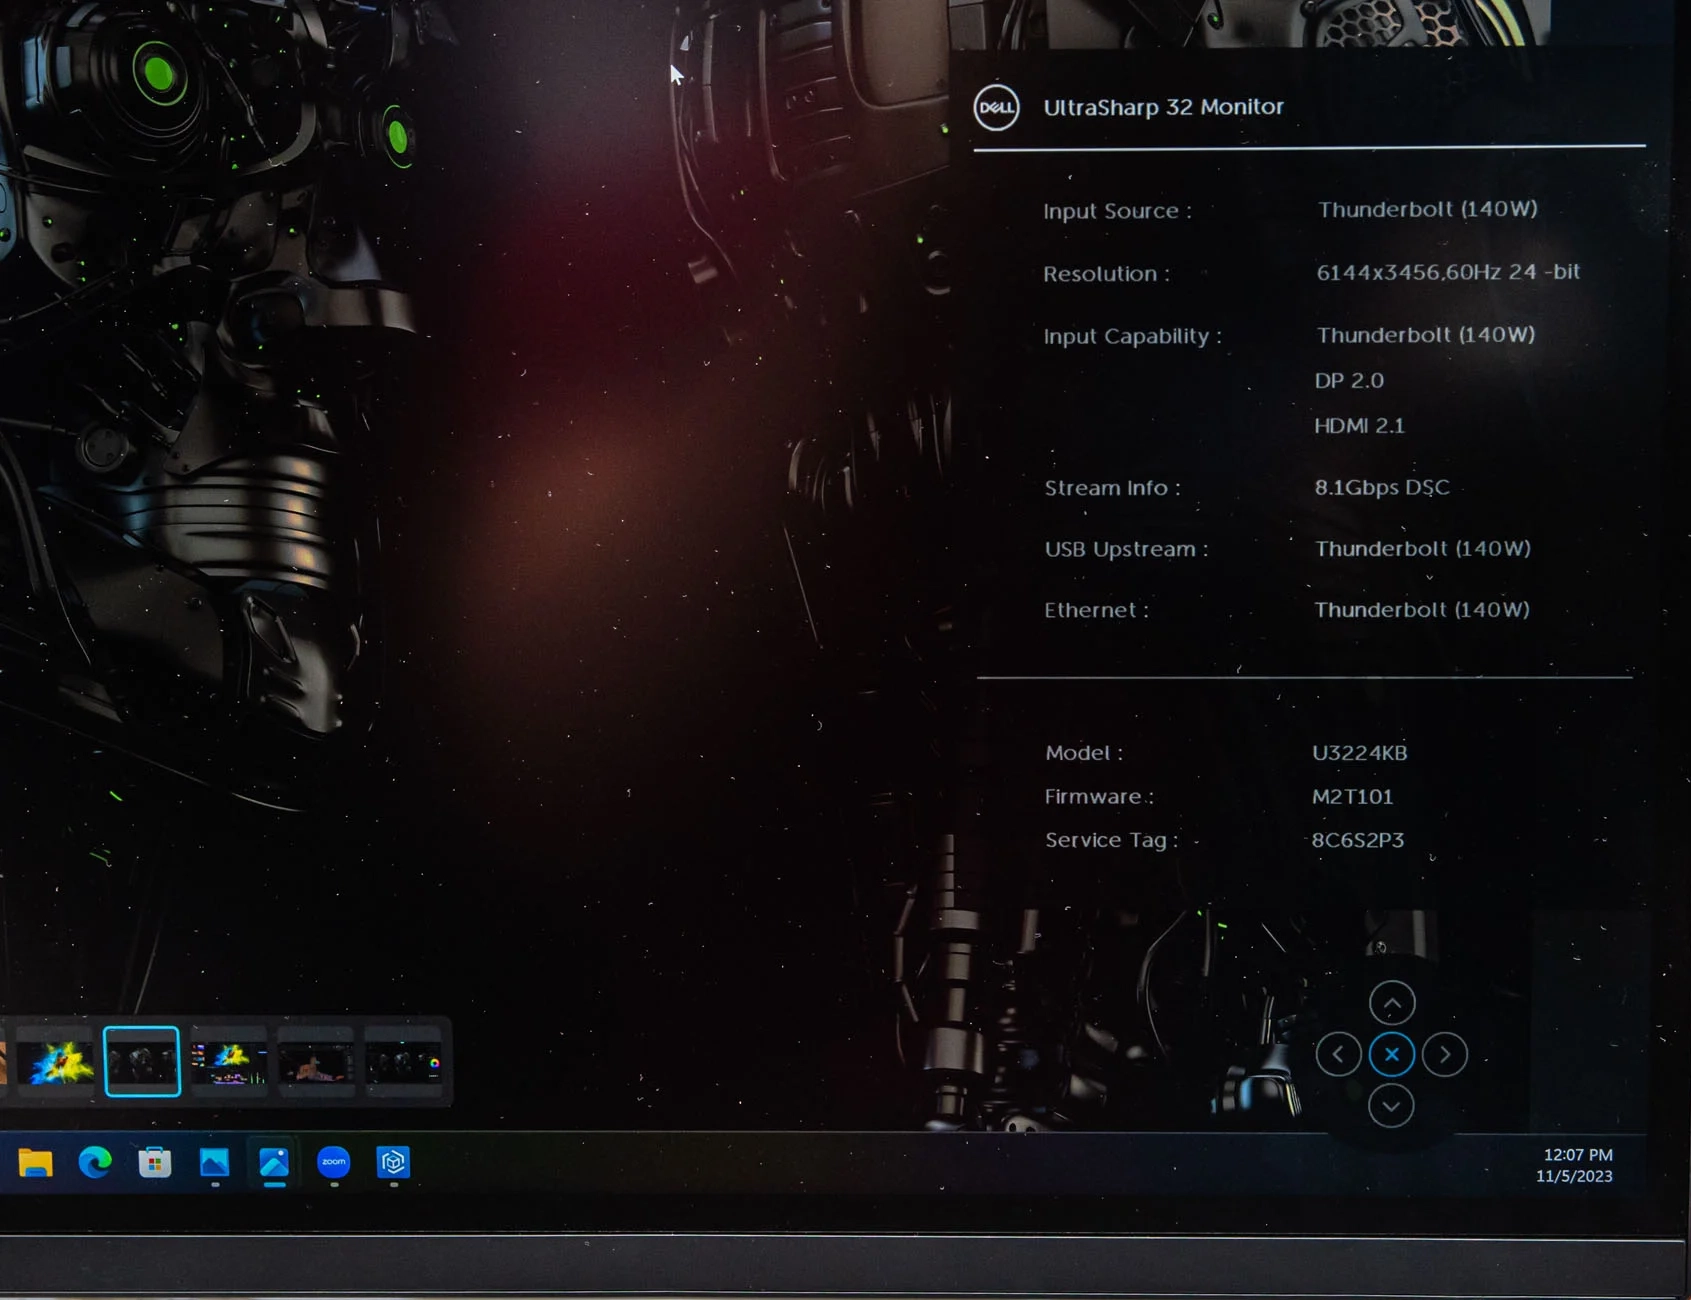The width and height of the screenshot is (1691, 1300).
Task: Open Zoom from the taskbar
Action: (333, 1162)
